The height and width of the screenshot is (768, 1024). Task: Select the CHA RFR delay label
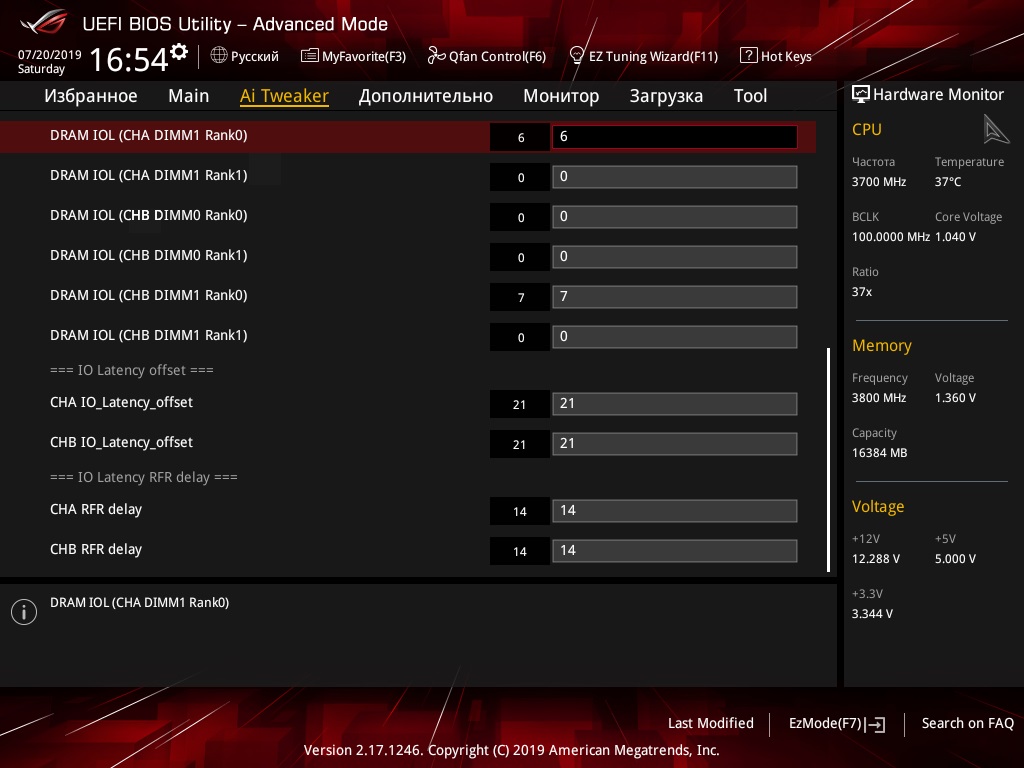96,509
